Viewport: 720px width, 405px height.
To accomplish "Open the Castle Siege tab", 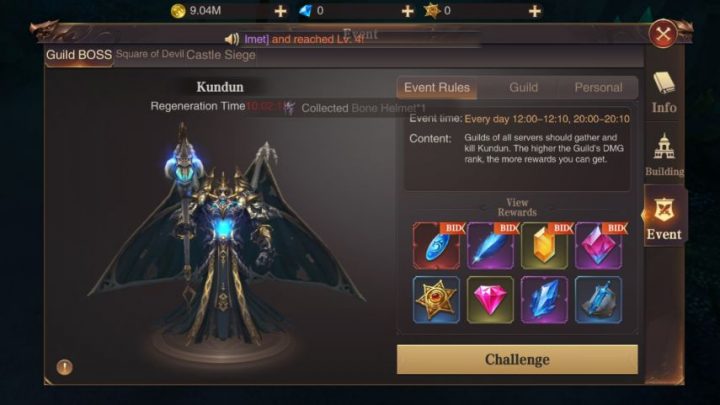I will [x=221, y=55].
